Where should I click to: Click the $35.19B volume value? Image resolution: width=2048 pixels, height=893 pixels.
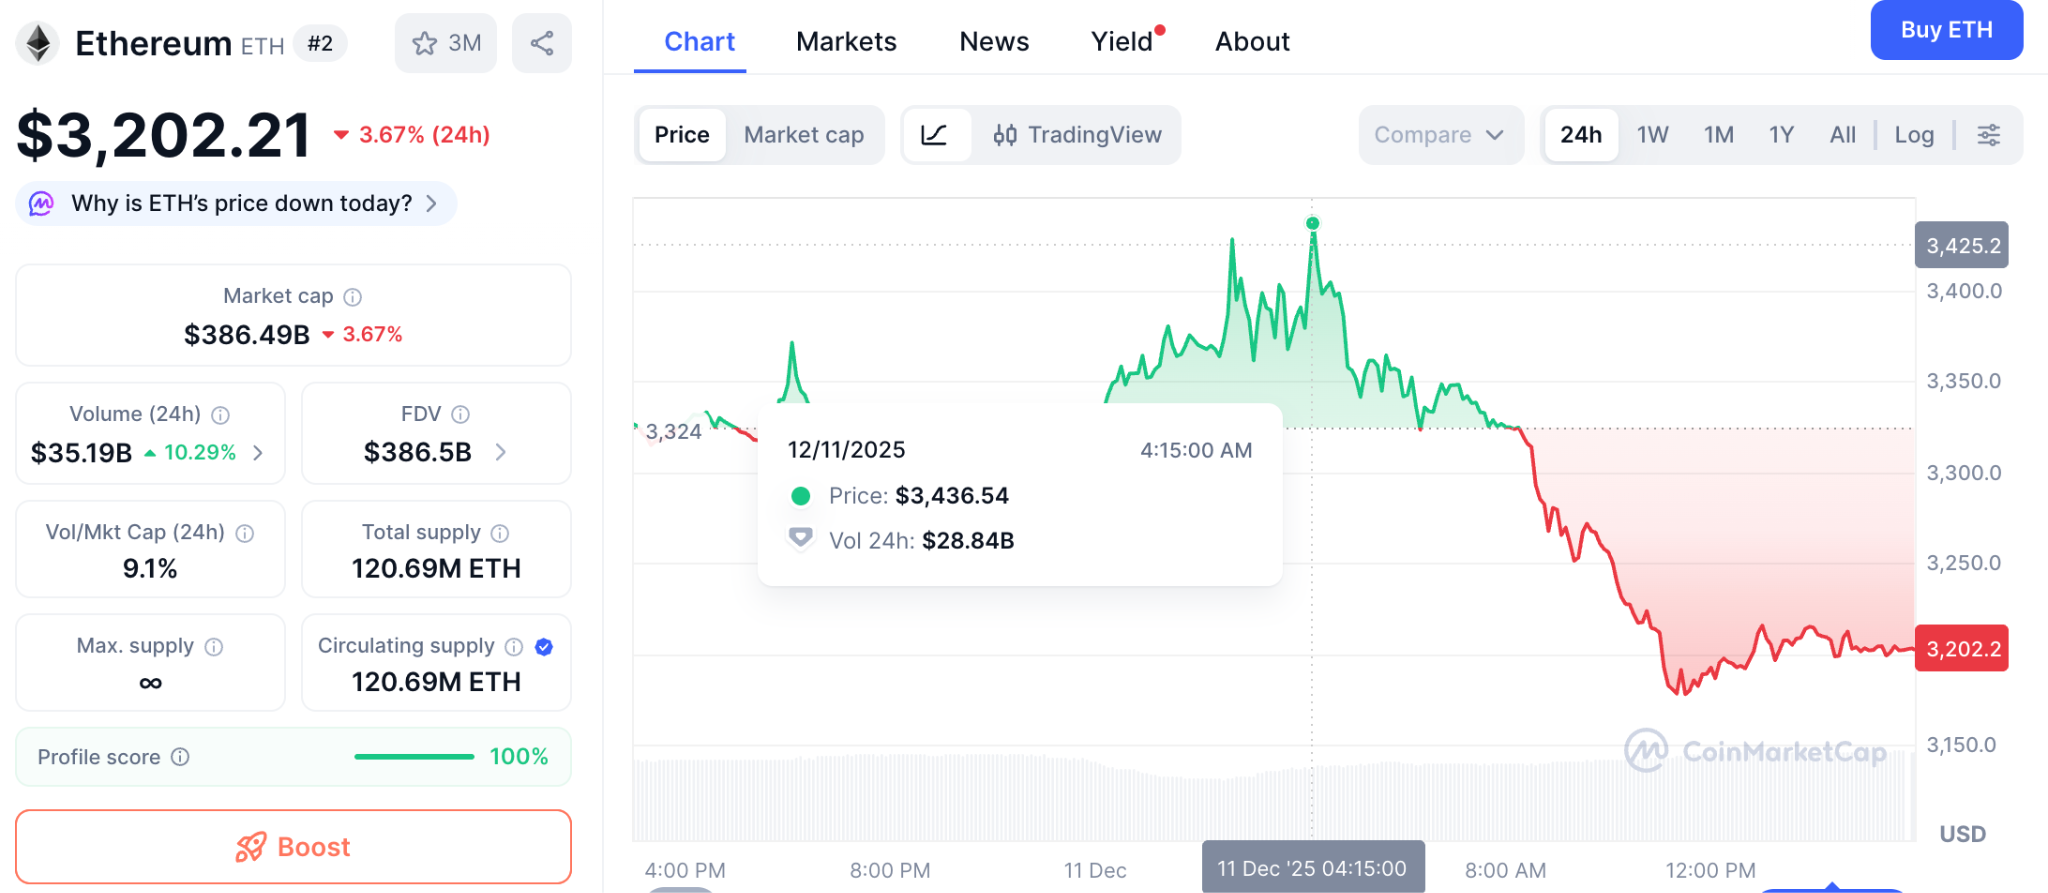(x=82, y=453)
